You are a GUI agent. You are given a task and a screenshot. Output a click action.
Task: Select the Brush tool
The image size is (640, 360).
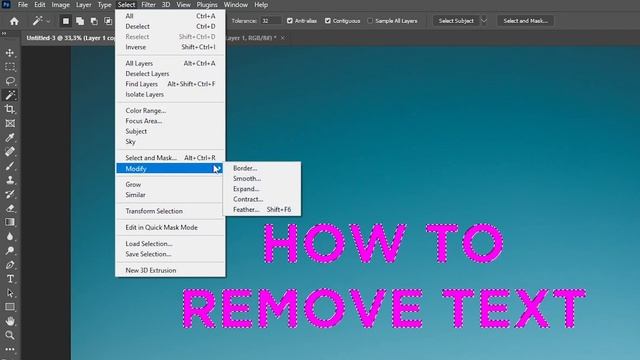(x=10, y=166)
